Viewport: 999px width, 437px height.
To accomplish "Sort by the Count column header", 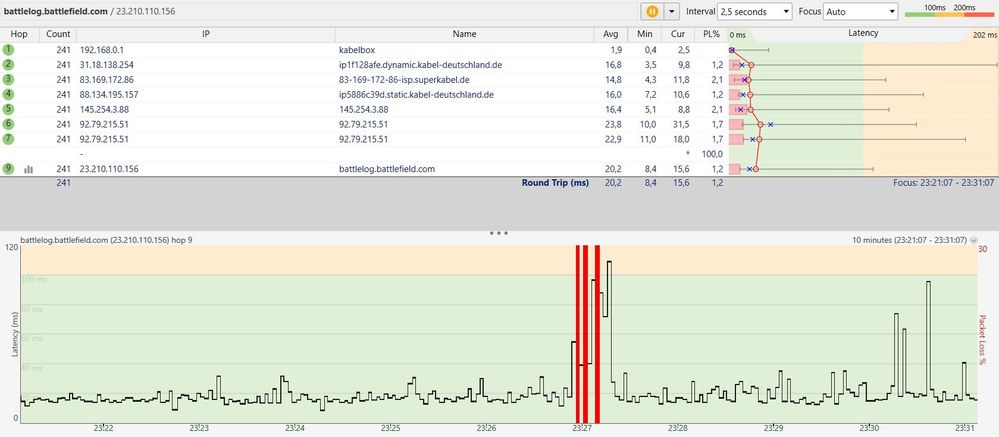I will point(58,34).
